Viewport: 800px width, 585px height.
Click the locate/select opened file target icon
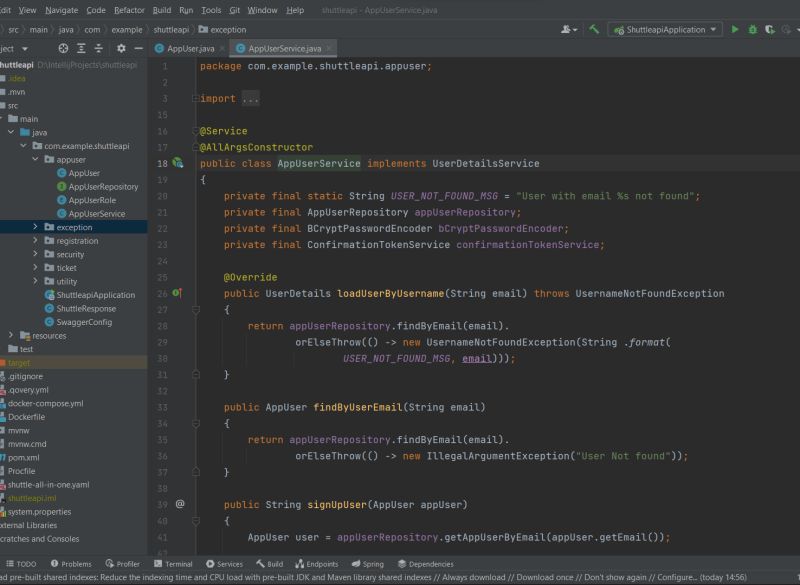click(64, 48)
